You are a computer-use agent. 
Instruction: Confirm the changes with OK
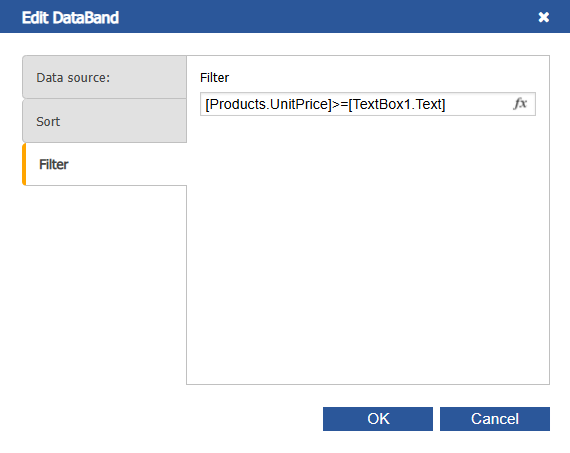pos(378,419)
